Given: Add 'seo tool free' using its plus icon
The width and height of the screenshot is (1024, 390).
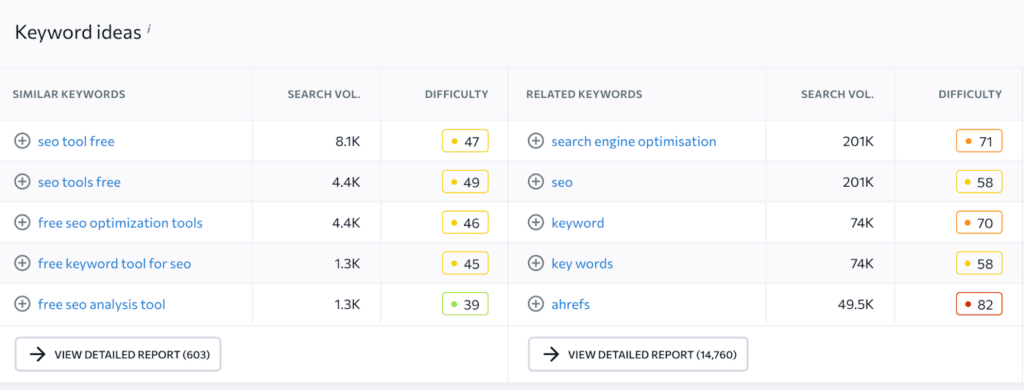Looking at the screenshot, I should [x=22, y=141].
